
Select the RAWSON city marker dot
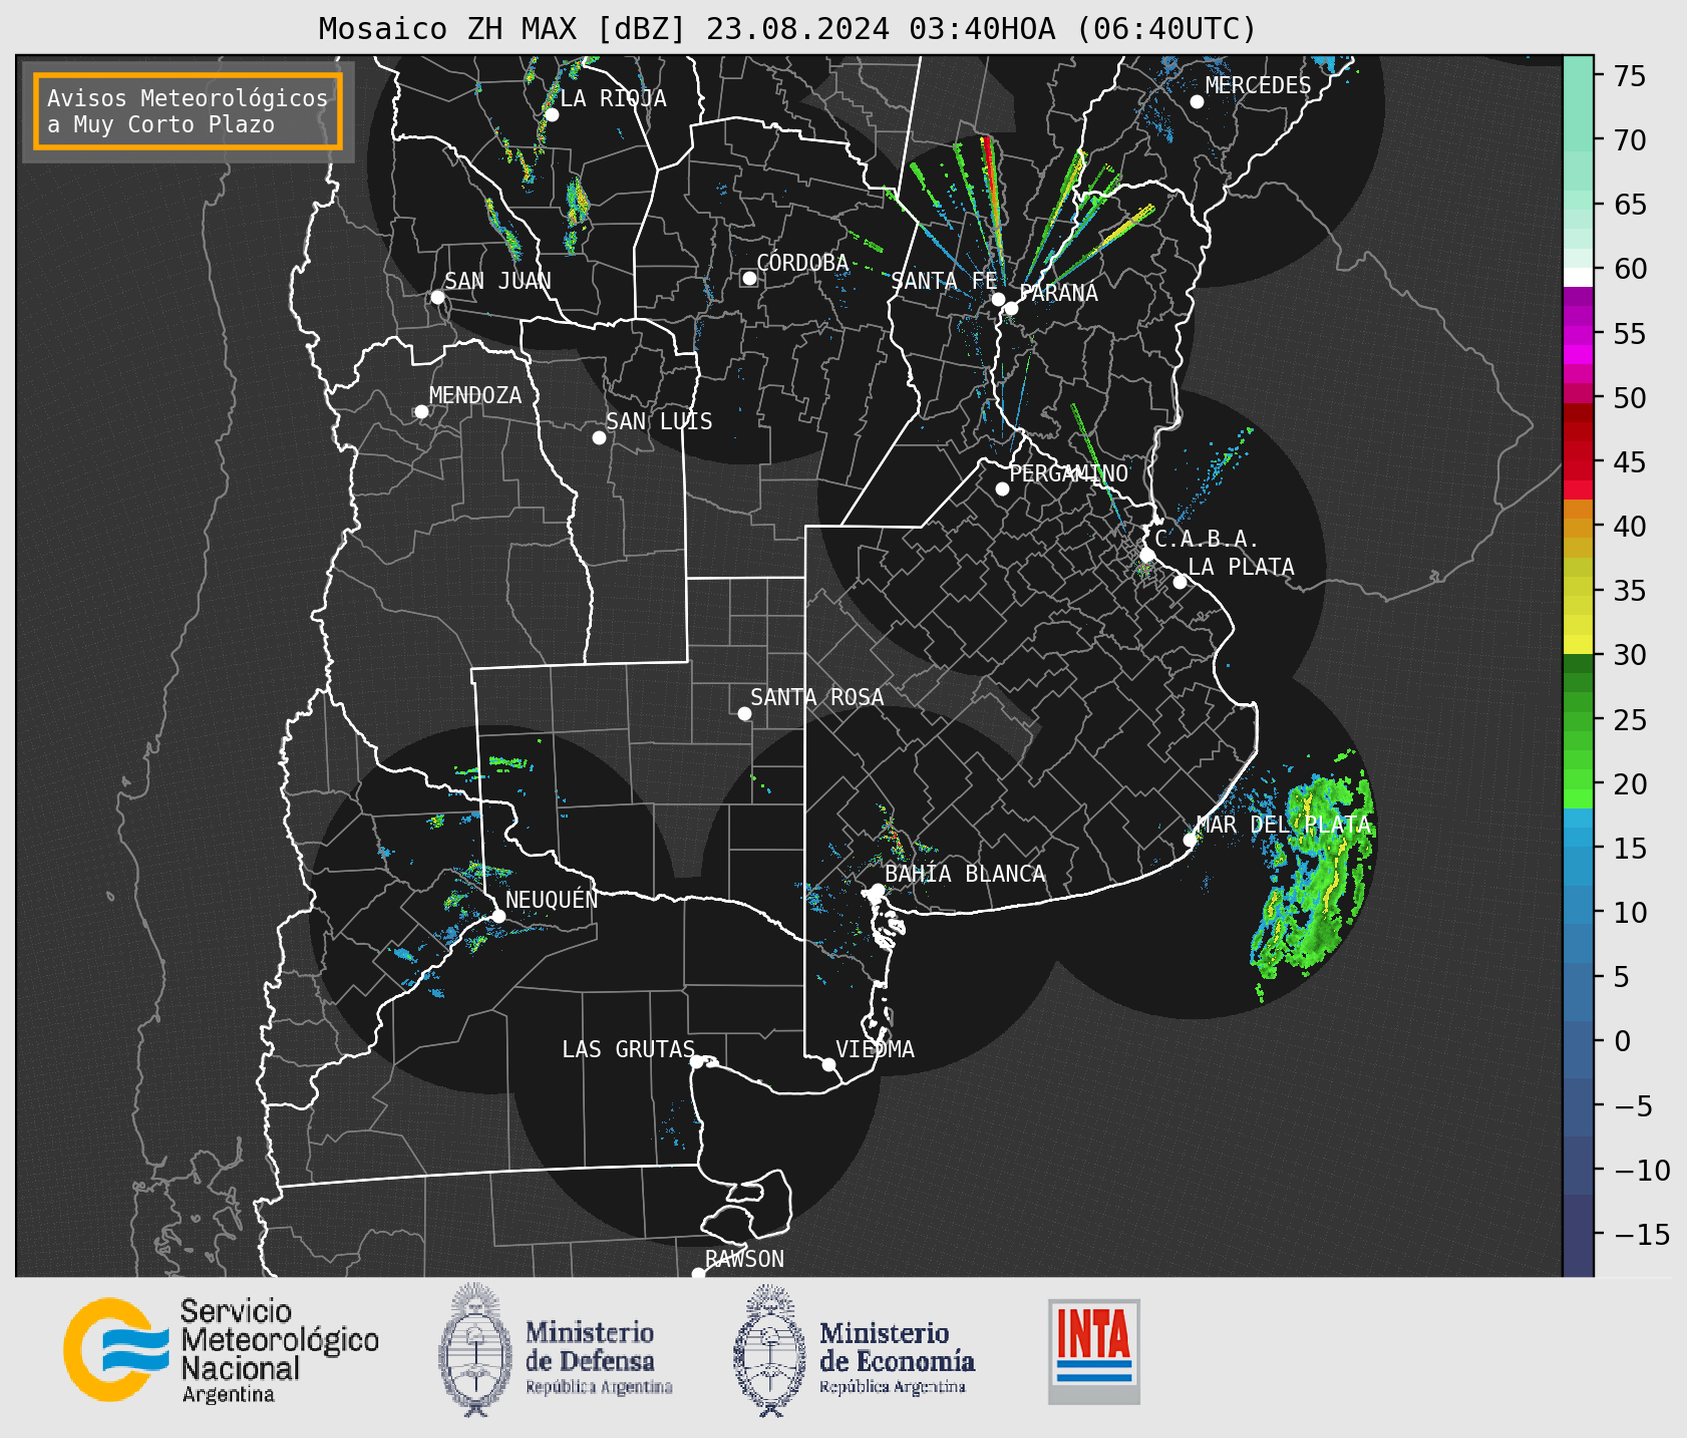[x=698, y=1274]
